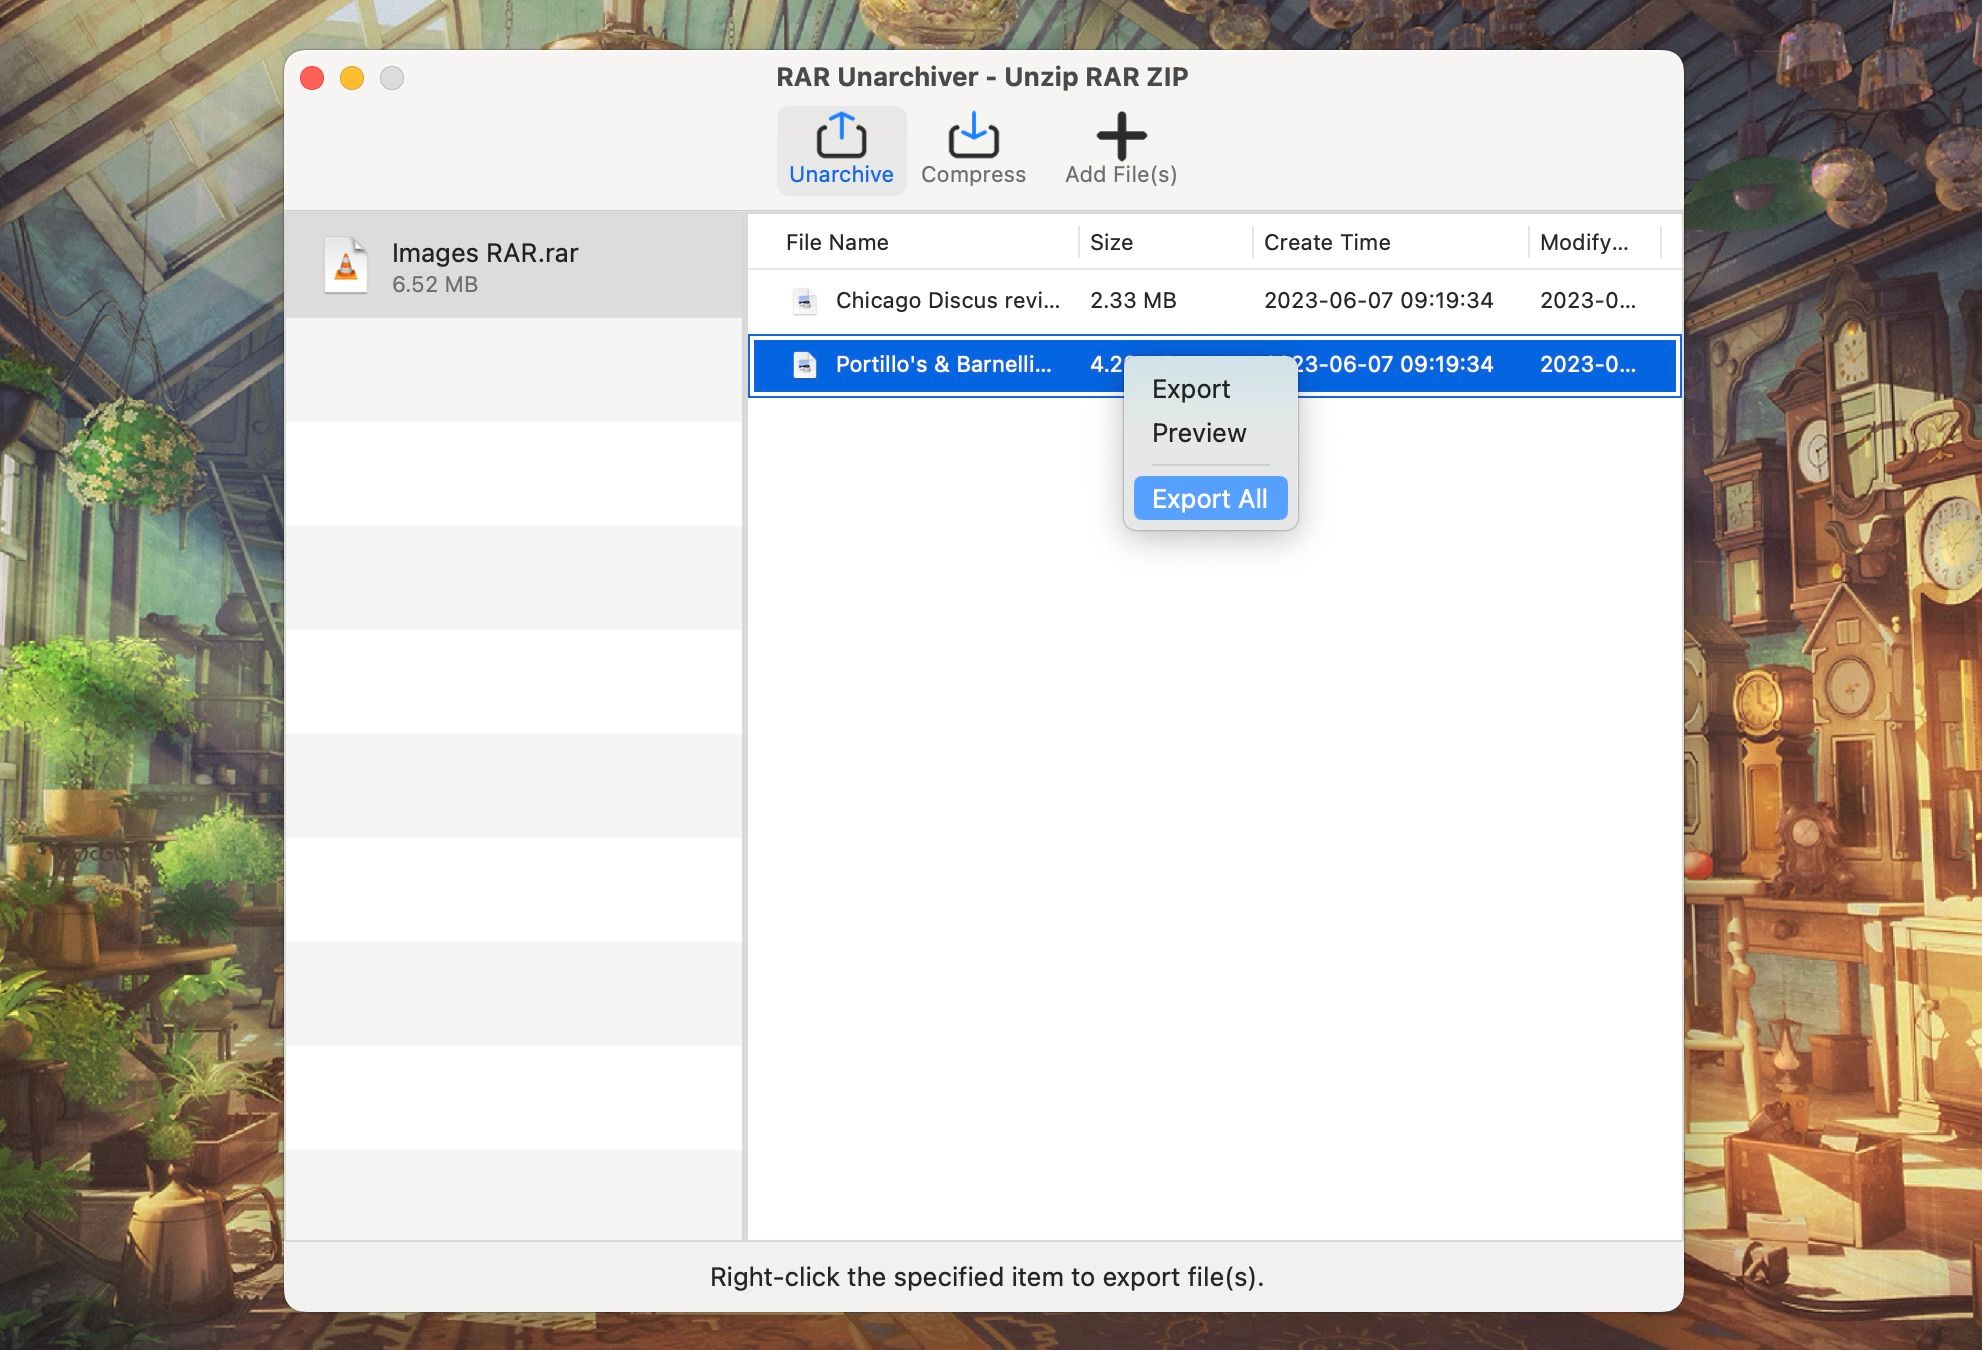
Task: Click the Portillo's & Barnelli file icon
Action: (x=805, y=365)
